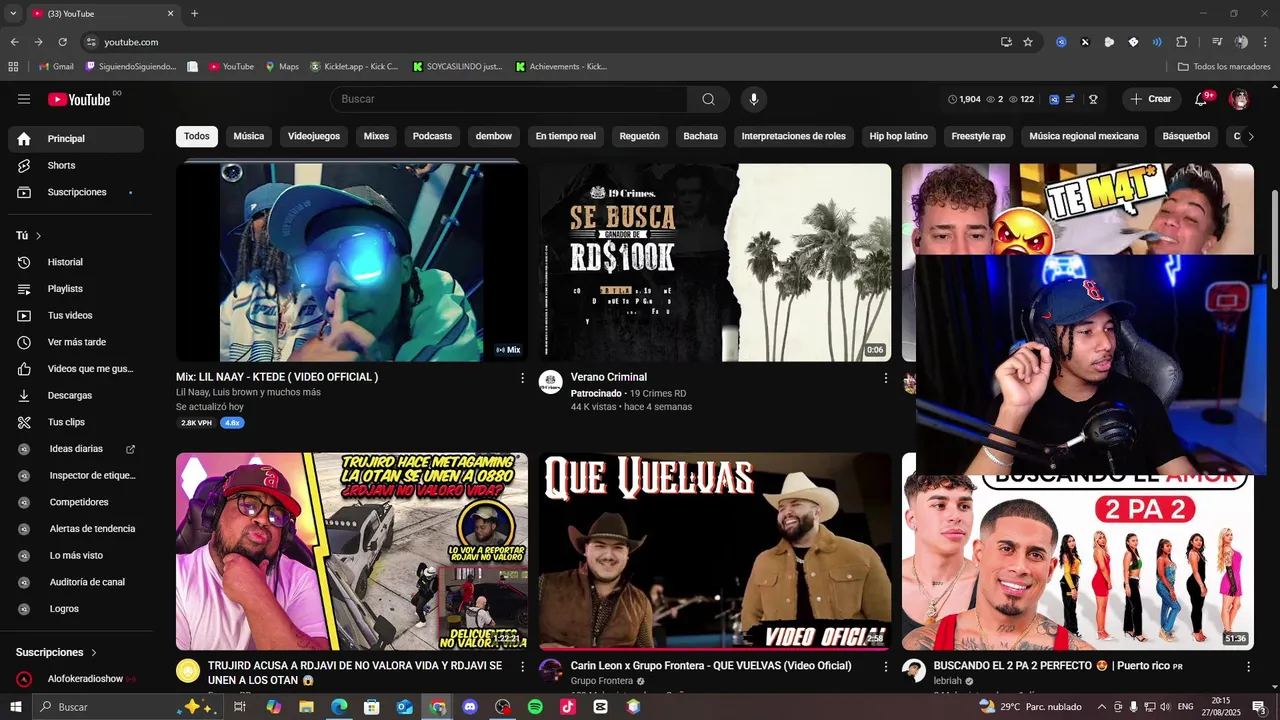Select the Música category chip
The image size is (1280, 720).
249,136
